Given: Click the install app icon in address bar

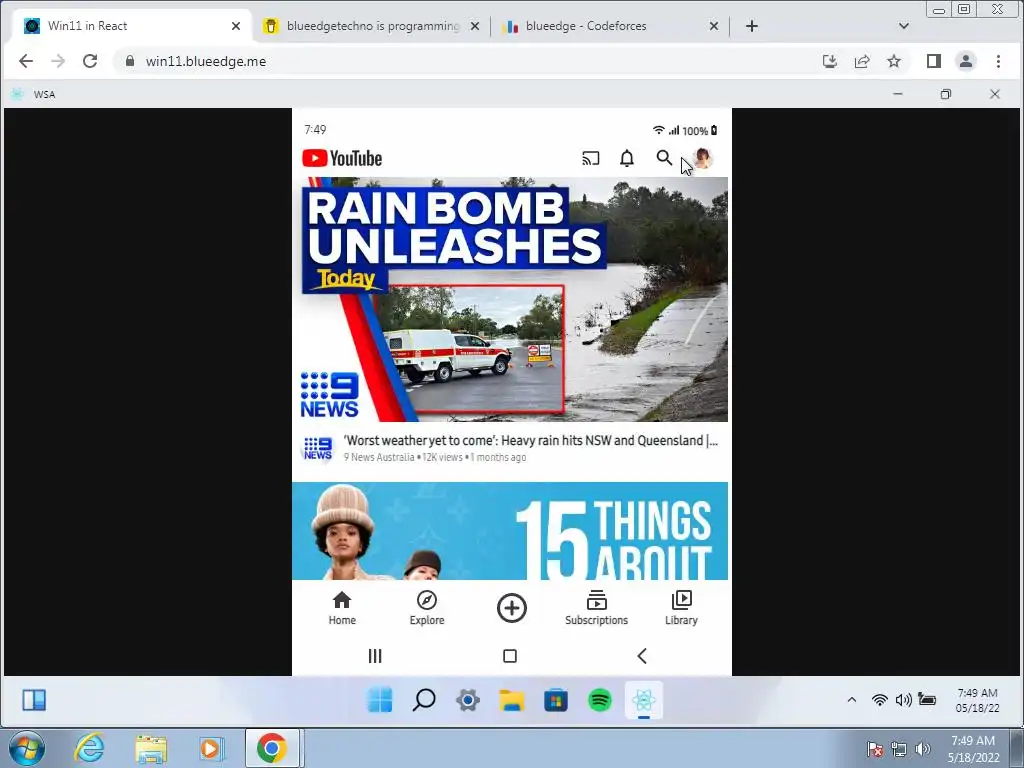Looking at the screenshot, I should click(829, 61).
